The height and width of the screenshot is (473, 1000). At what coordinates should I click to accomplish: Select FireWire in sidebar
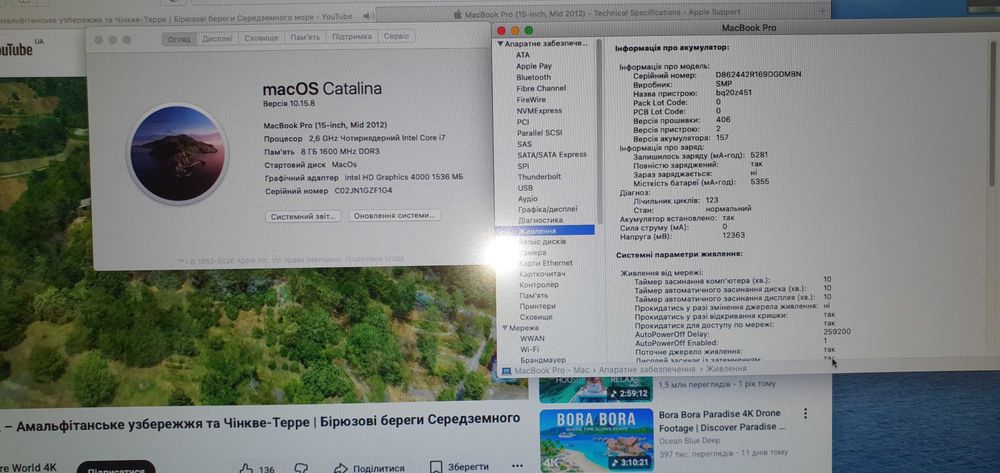pos(531,99)
